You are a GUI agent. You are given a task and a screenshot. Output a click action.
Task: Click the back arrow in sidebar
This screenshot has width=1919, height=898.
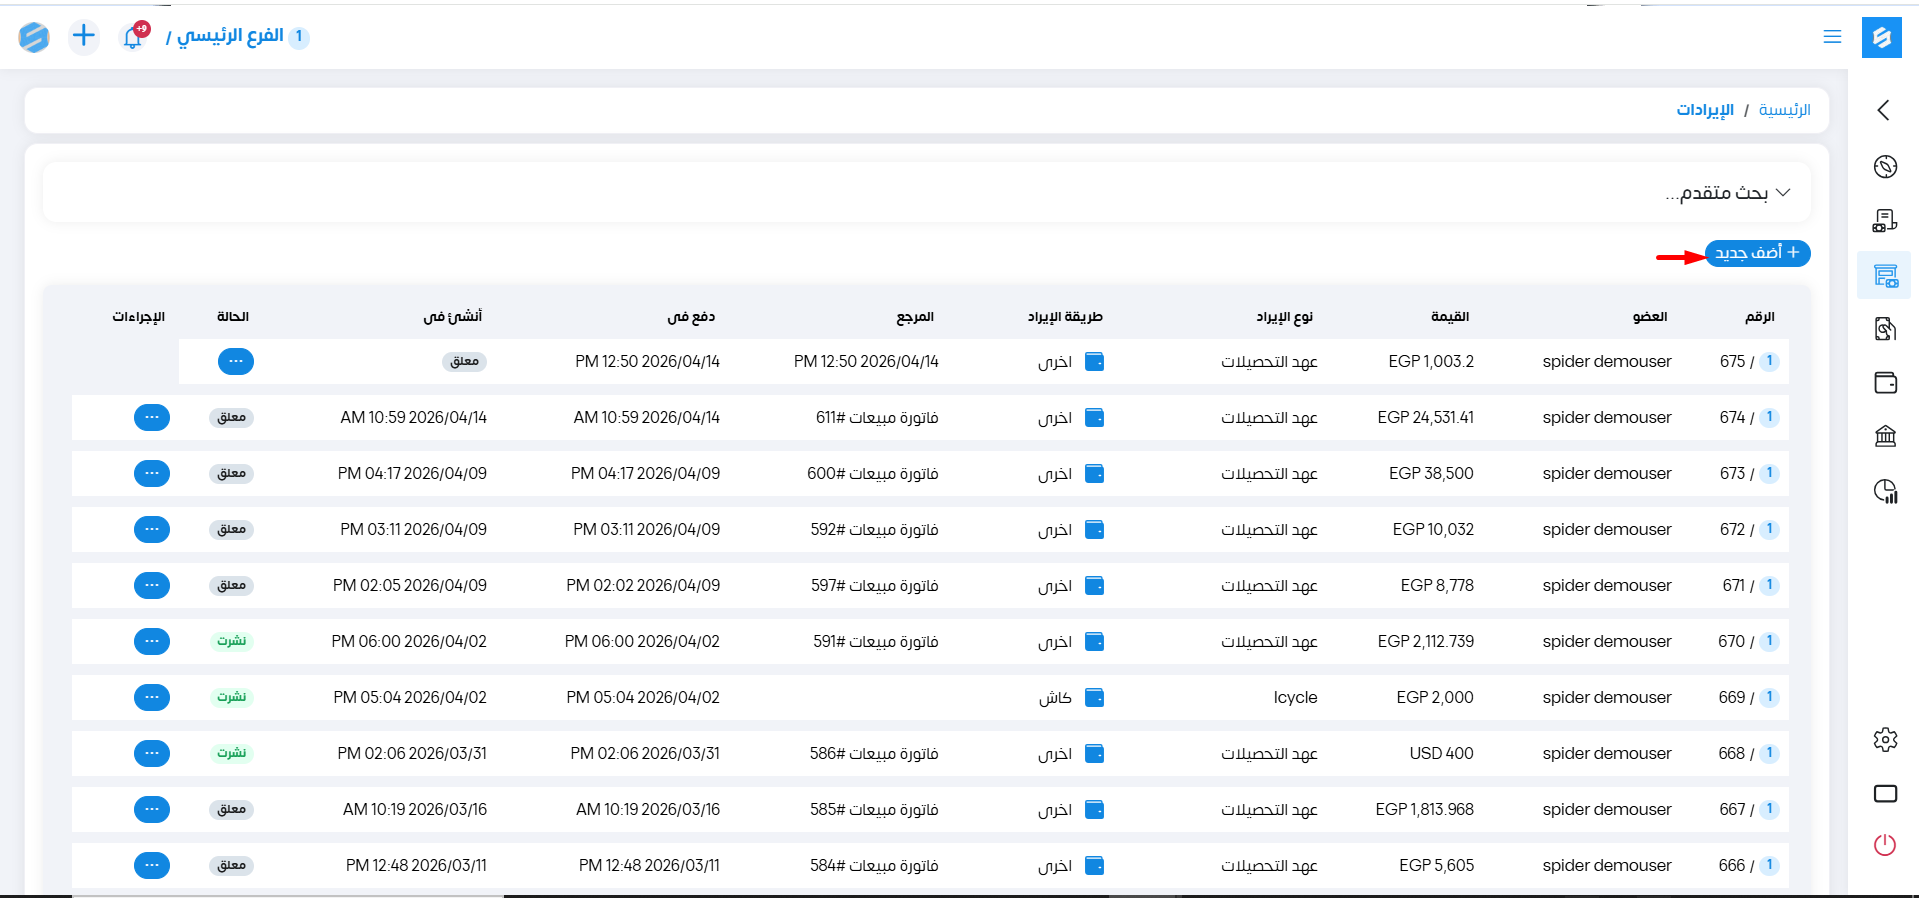coord(1884,110)
